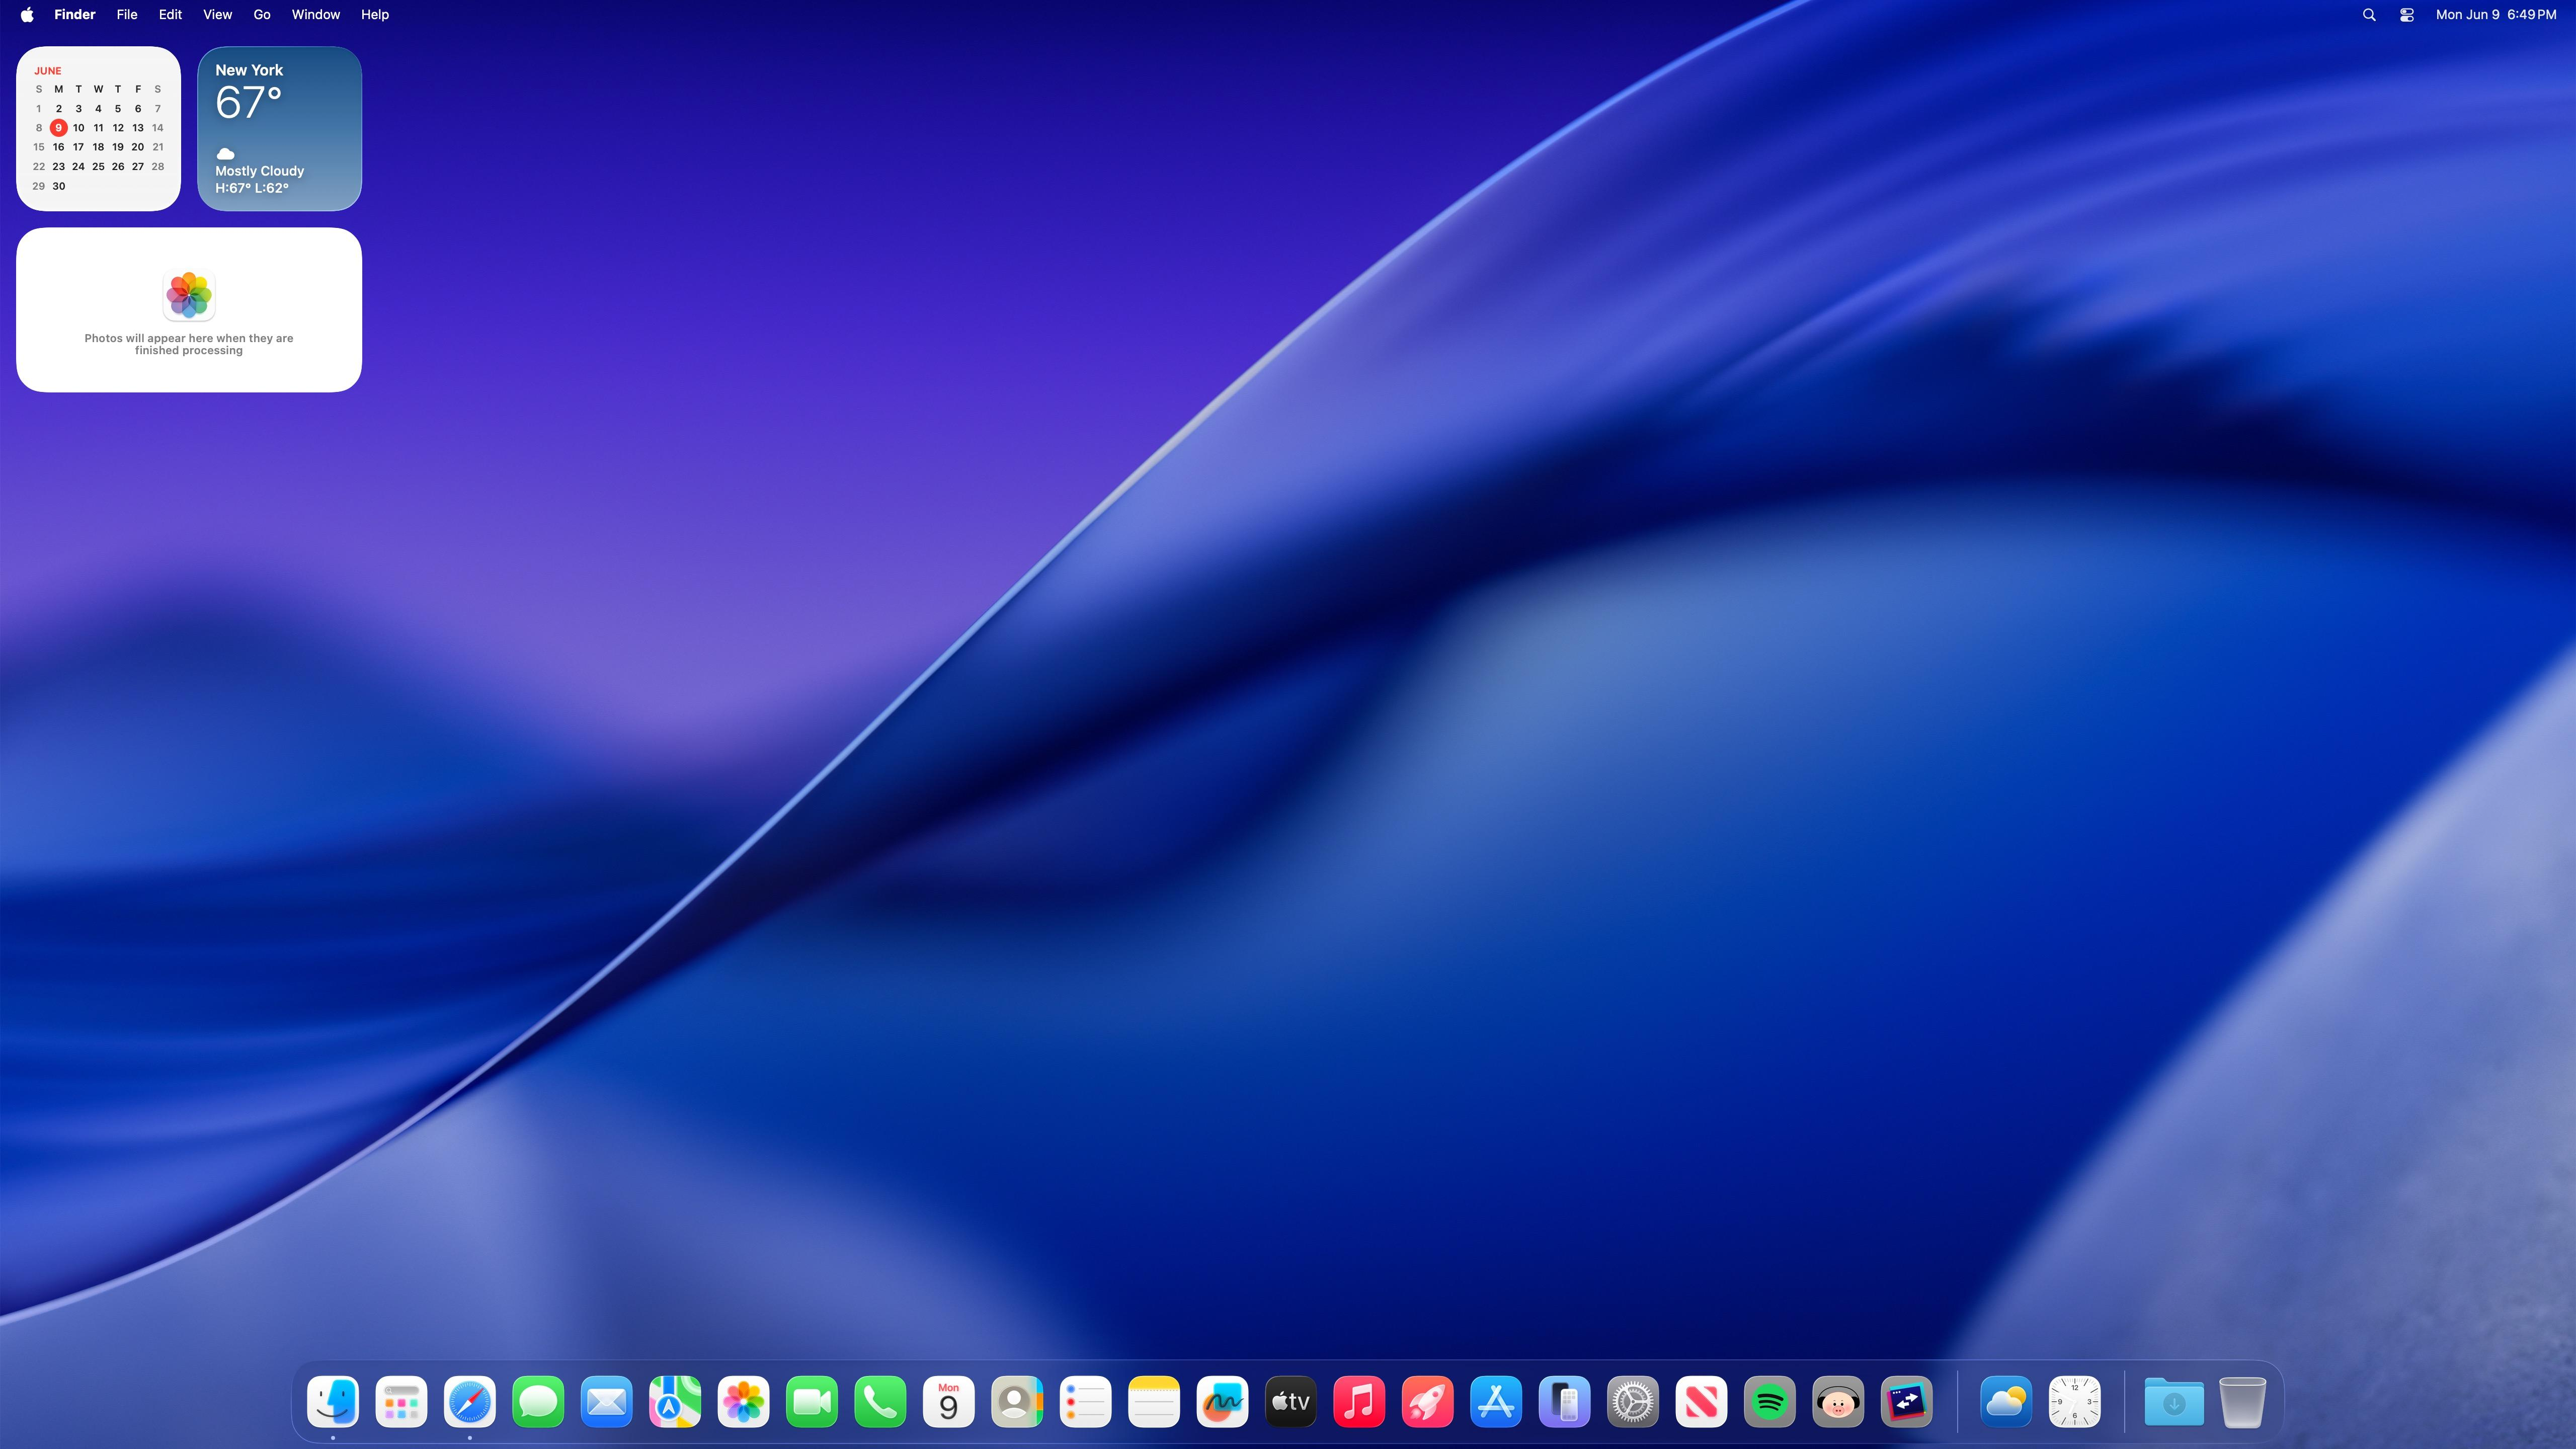Screen dimensions: 2576x1449
Task: Open Contacts from the Dock
Action: point(1017,1402)
